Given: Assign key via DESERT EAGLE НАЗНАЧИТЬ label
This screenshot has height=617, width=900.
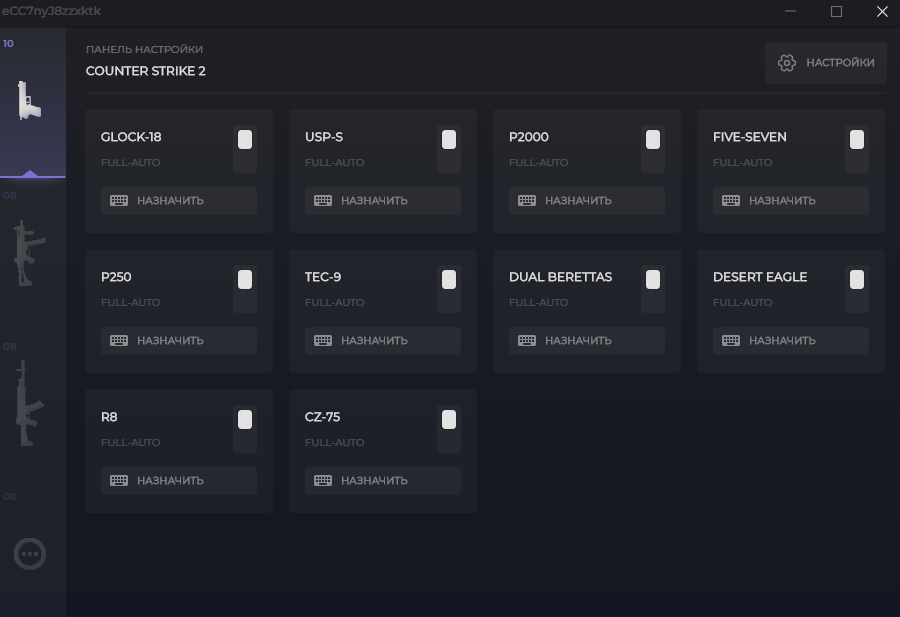Looking at the screenshot, I should (x=782, y=340).
